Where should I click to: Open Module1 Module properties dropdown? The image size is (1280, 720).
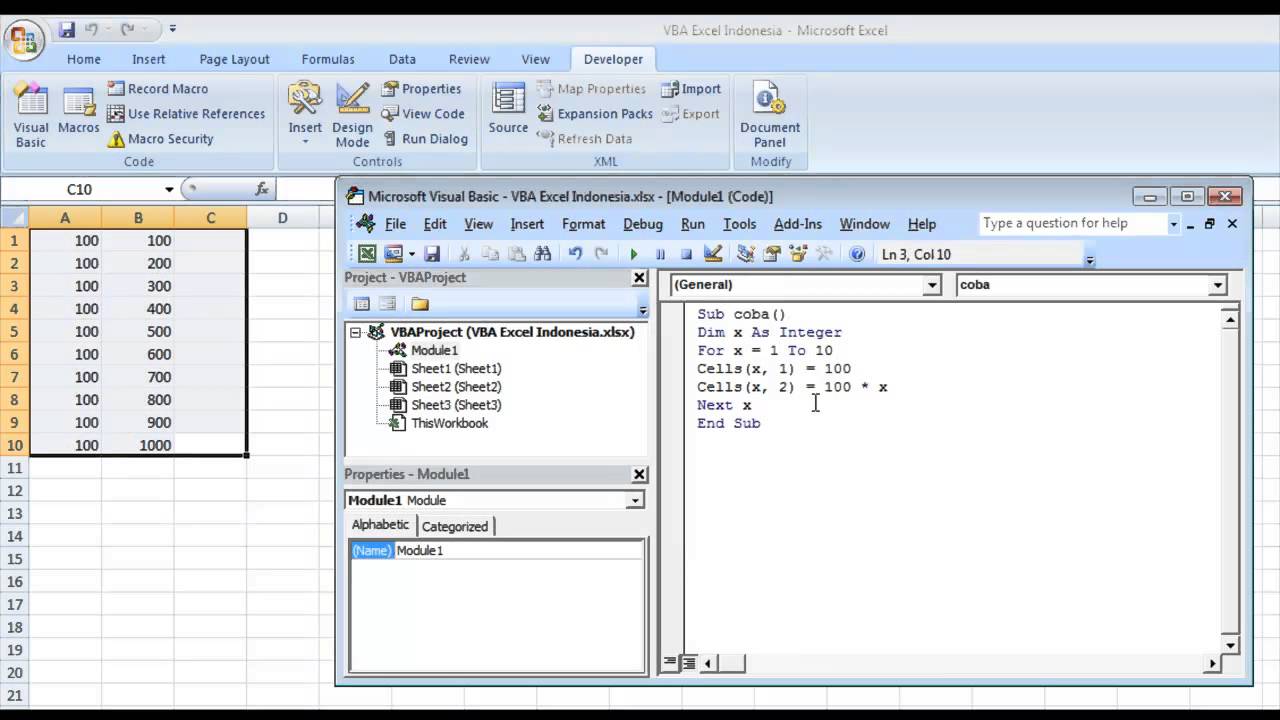635,500
